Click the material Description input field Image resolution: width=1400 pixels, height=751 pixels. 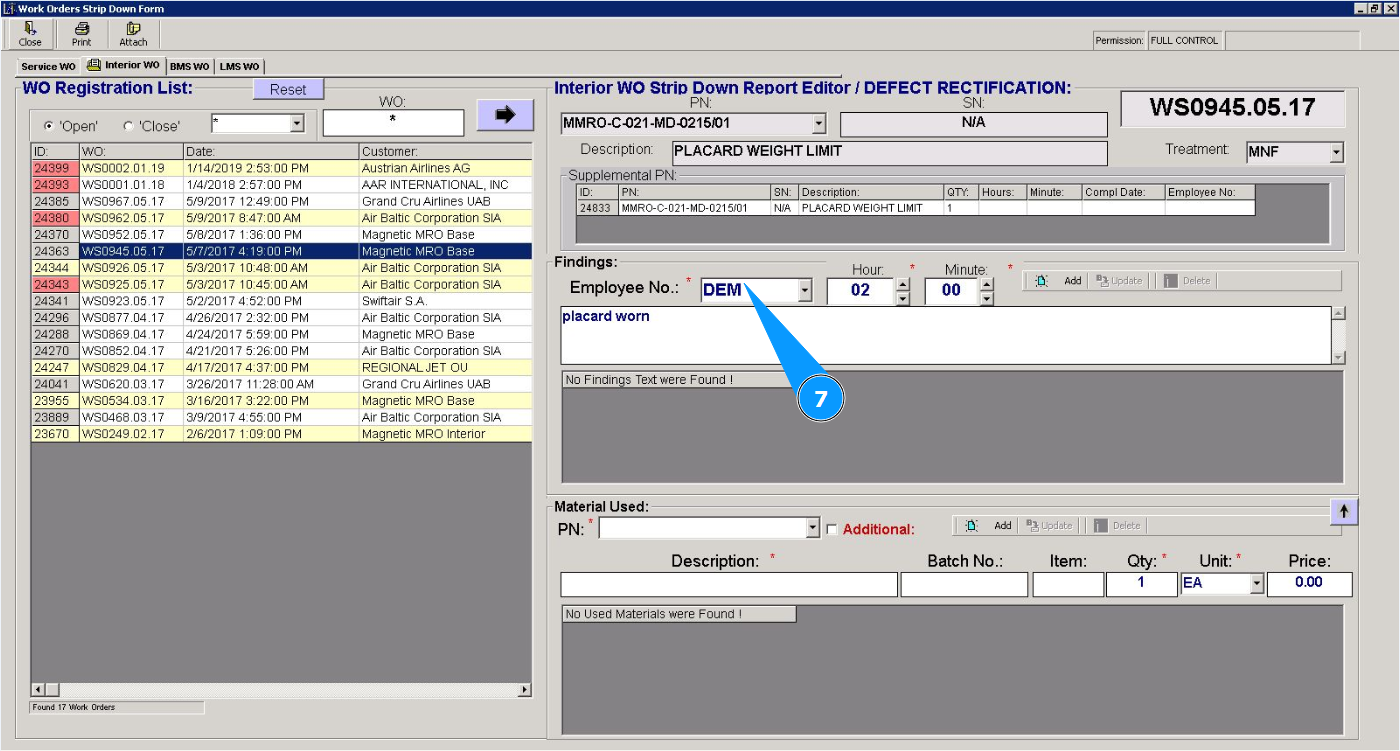(728, 585)
